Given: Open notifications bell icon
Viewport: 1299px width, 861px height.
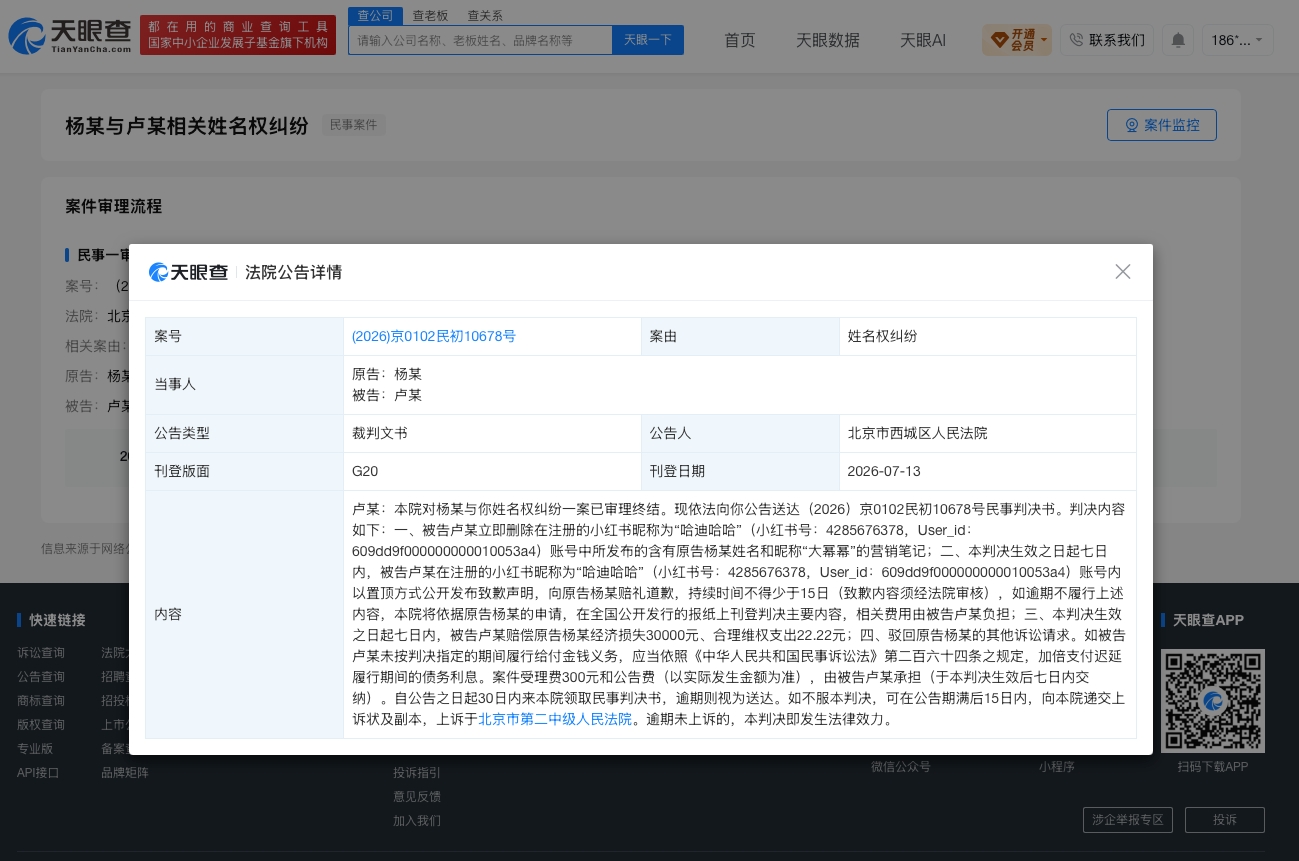Looking at the screenshot, I should click(x=1178, y=40).
